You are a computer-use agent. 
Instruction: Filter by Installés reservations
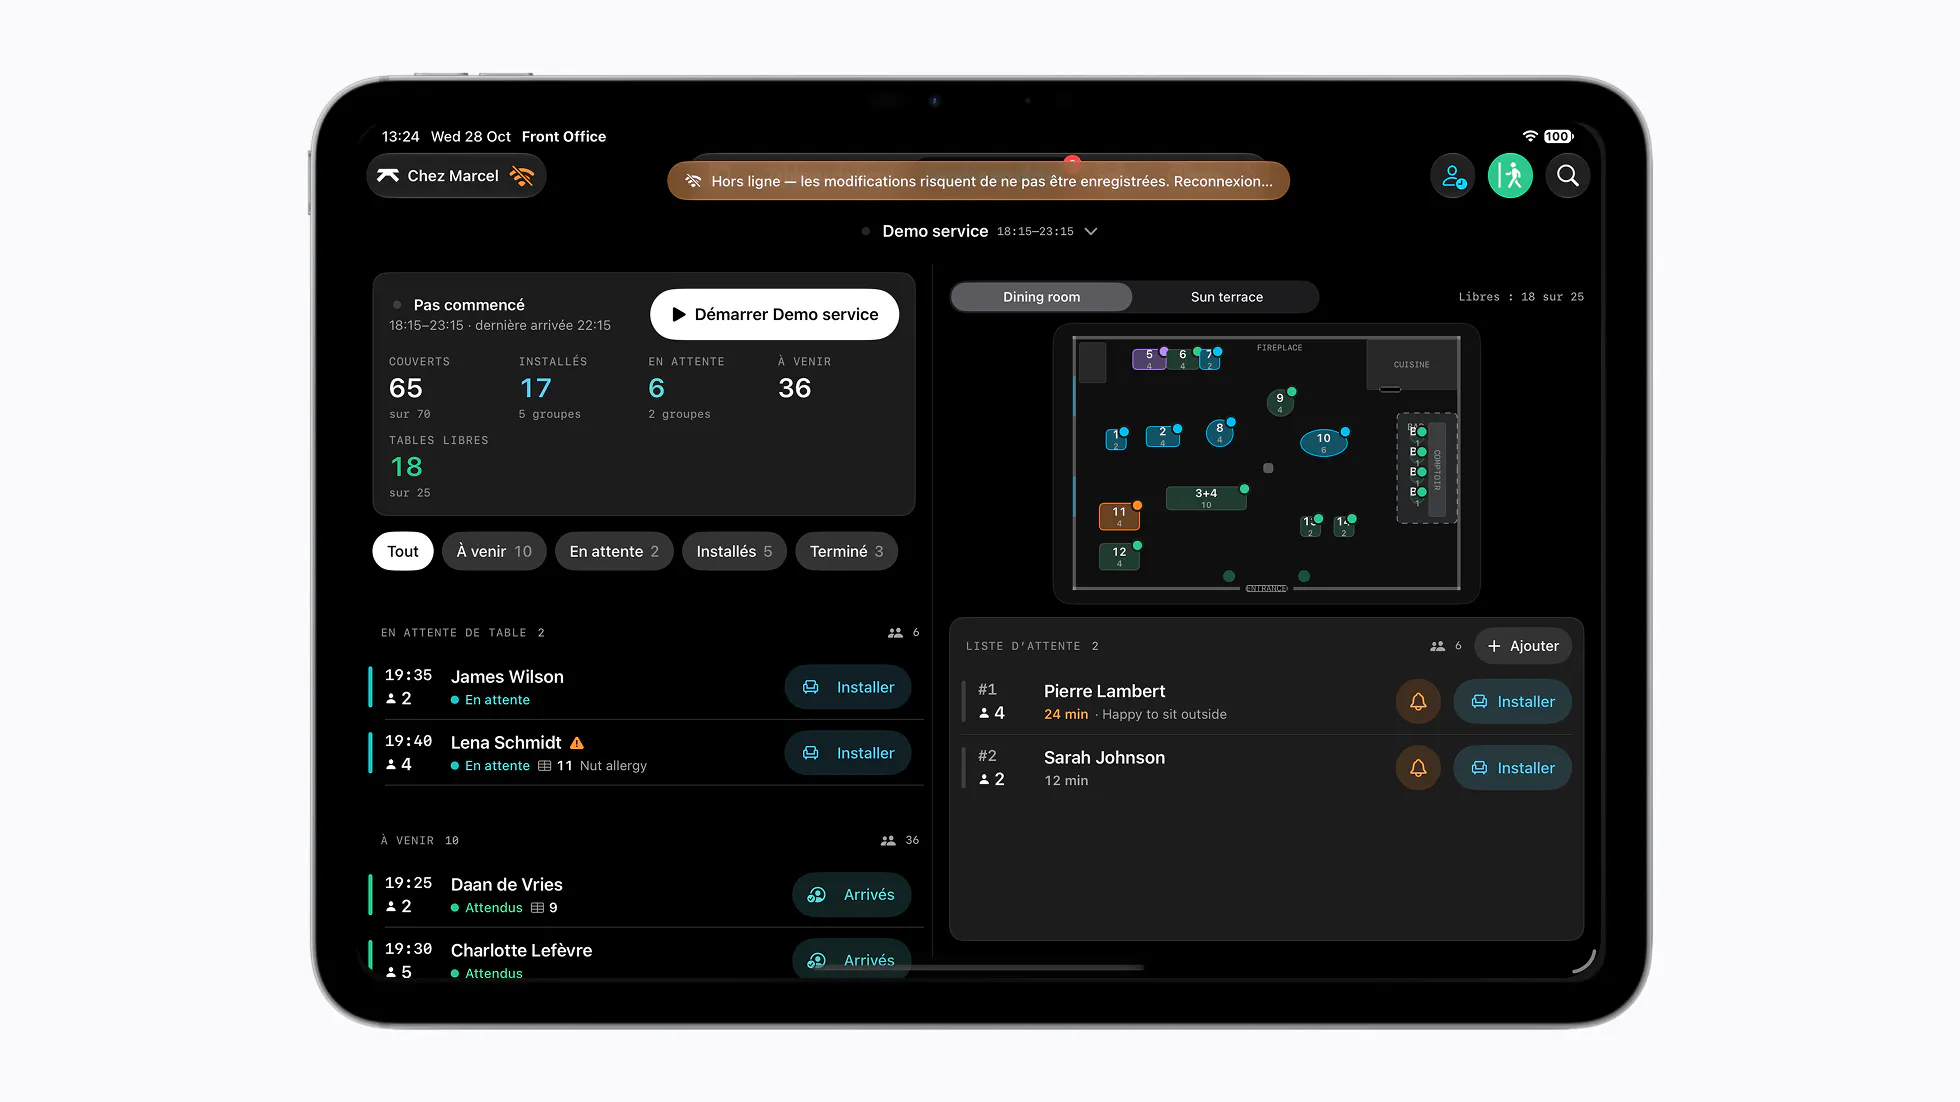pos(734,551)
